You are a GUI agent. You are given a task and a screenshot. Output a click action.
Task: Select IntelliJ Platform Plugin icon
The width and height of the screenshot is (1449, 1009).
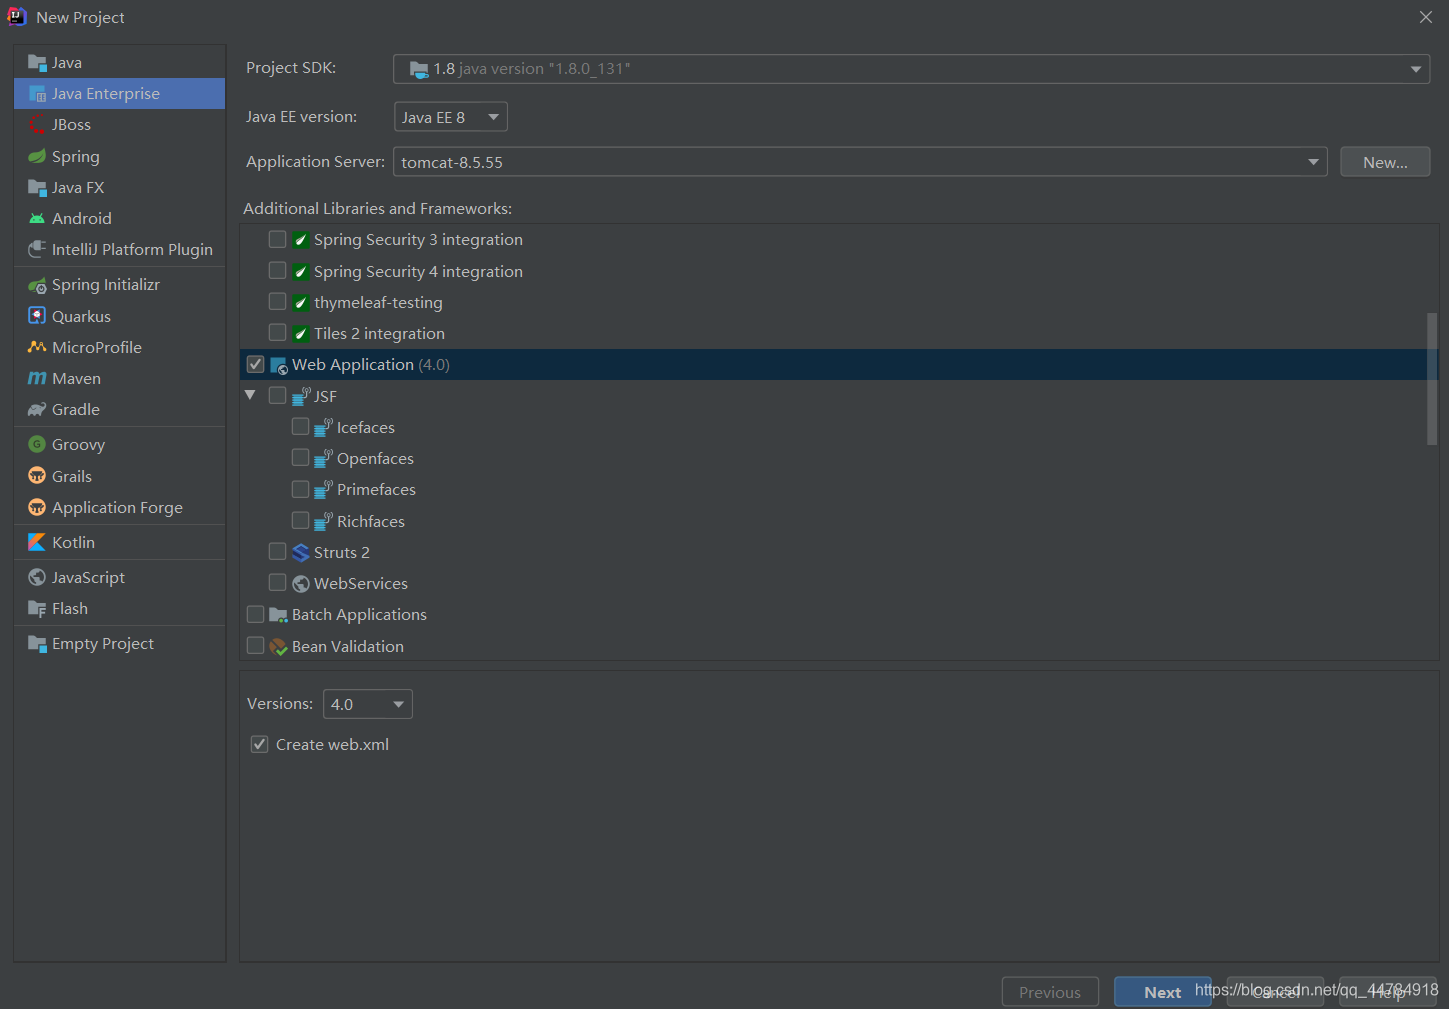[x=37, y=249]
